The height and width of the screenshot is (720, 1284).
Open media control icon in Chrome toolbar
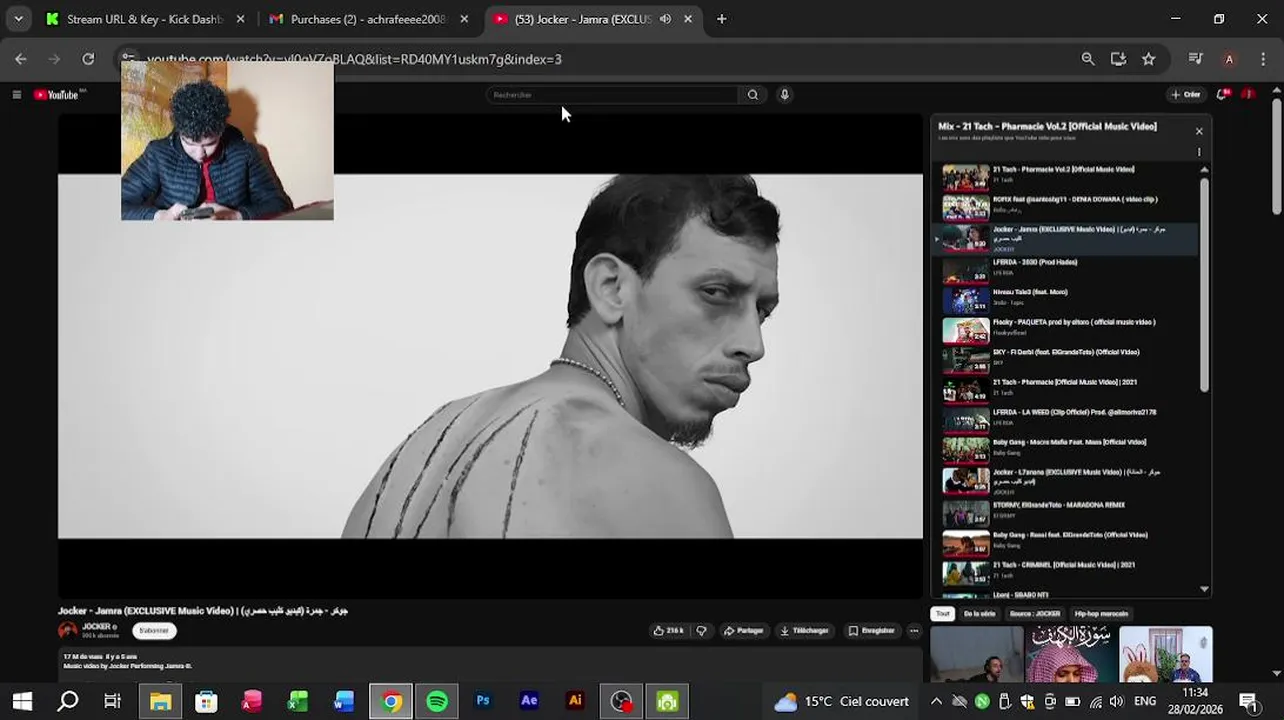click(x=1195, y=59)
